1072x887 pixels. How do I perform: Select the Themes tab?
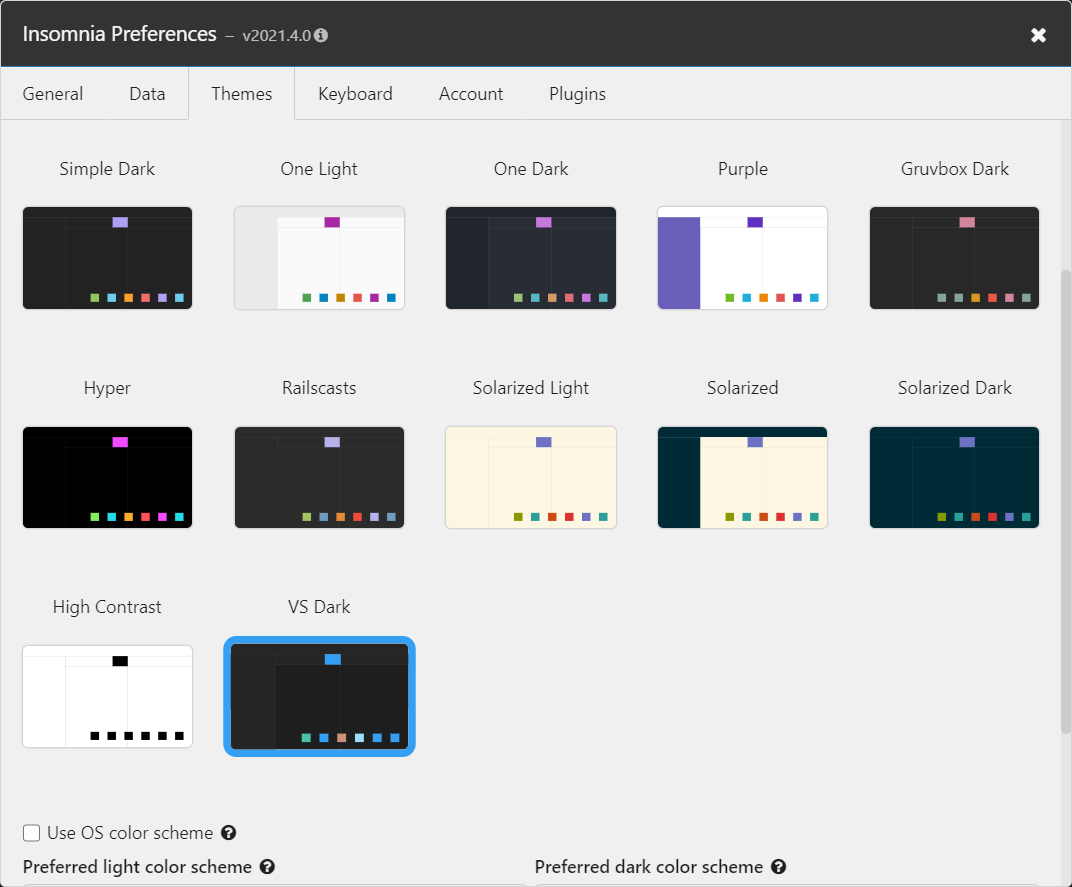[241, 94]
